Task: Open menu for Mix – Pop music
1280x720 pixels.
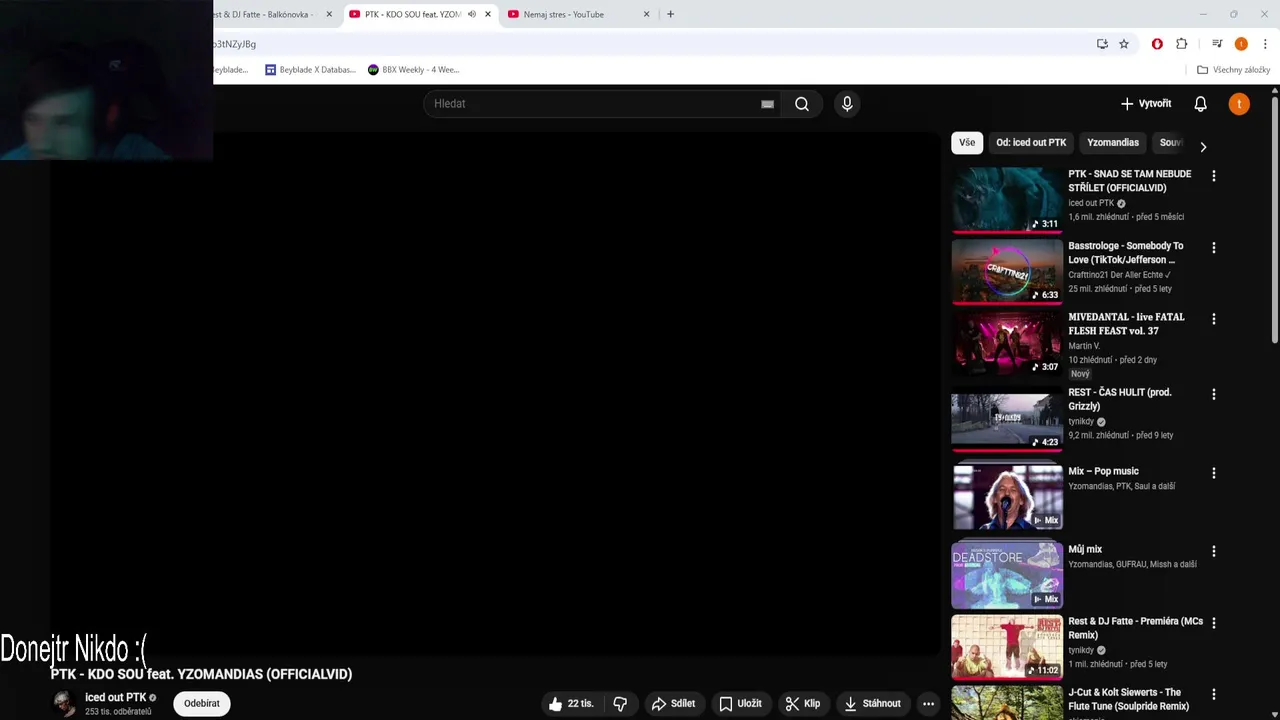Action: coord(1214,473)
